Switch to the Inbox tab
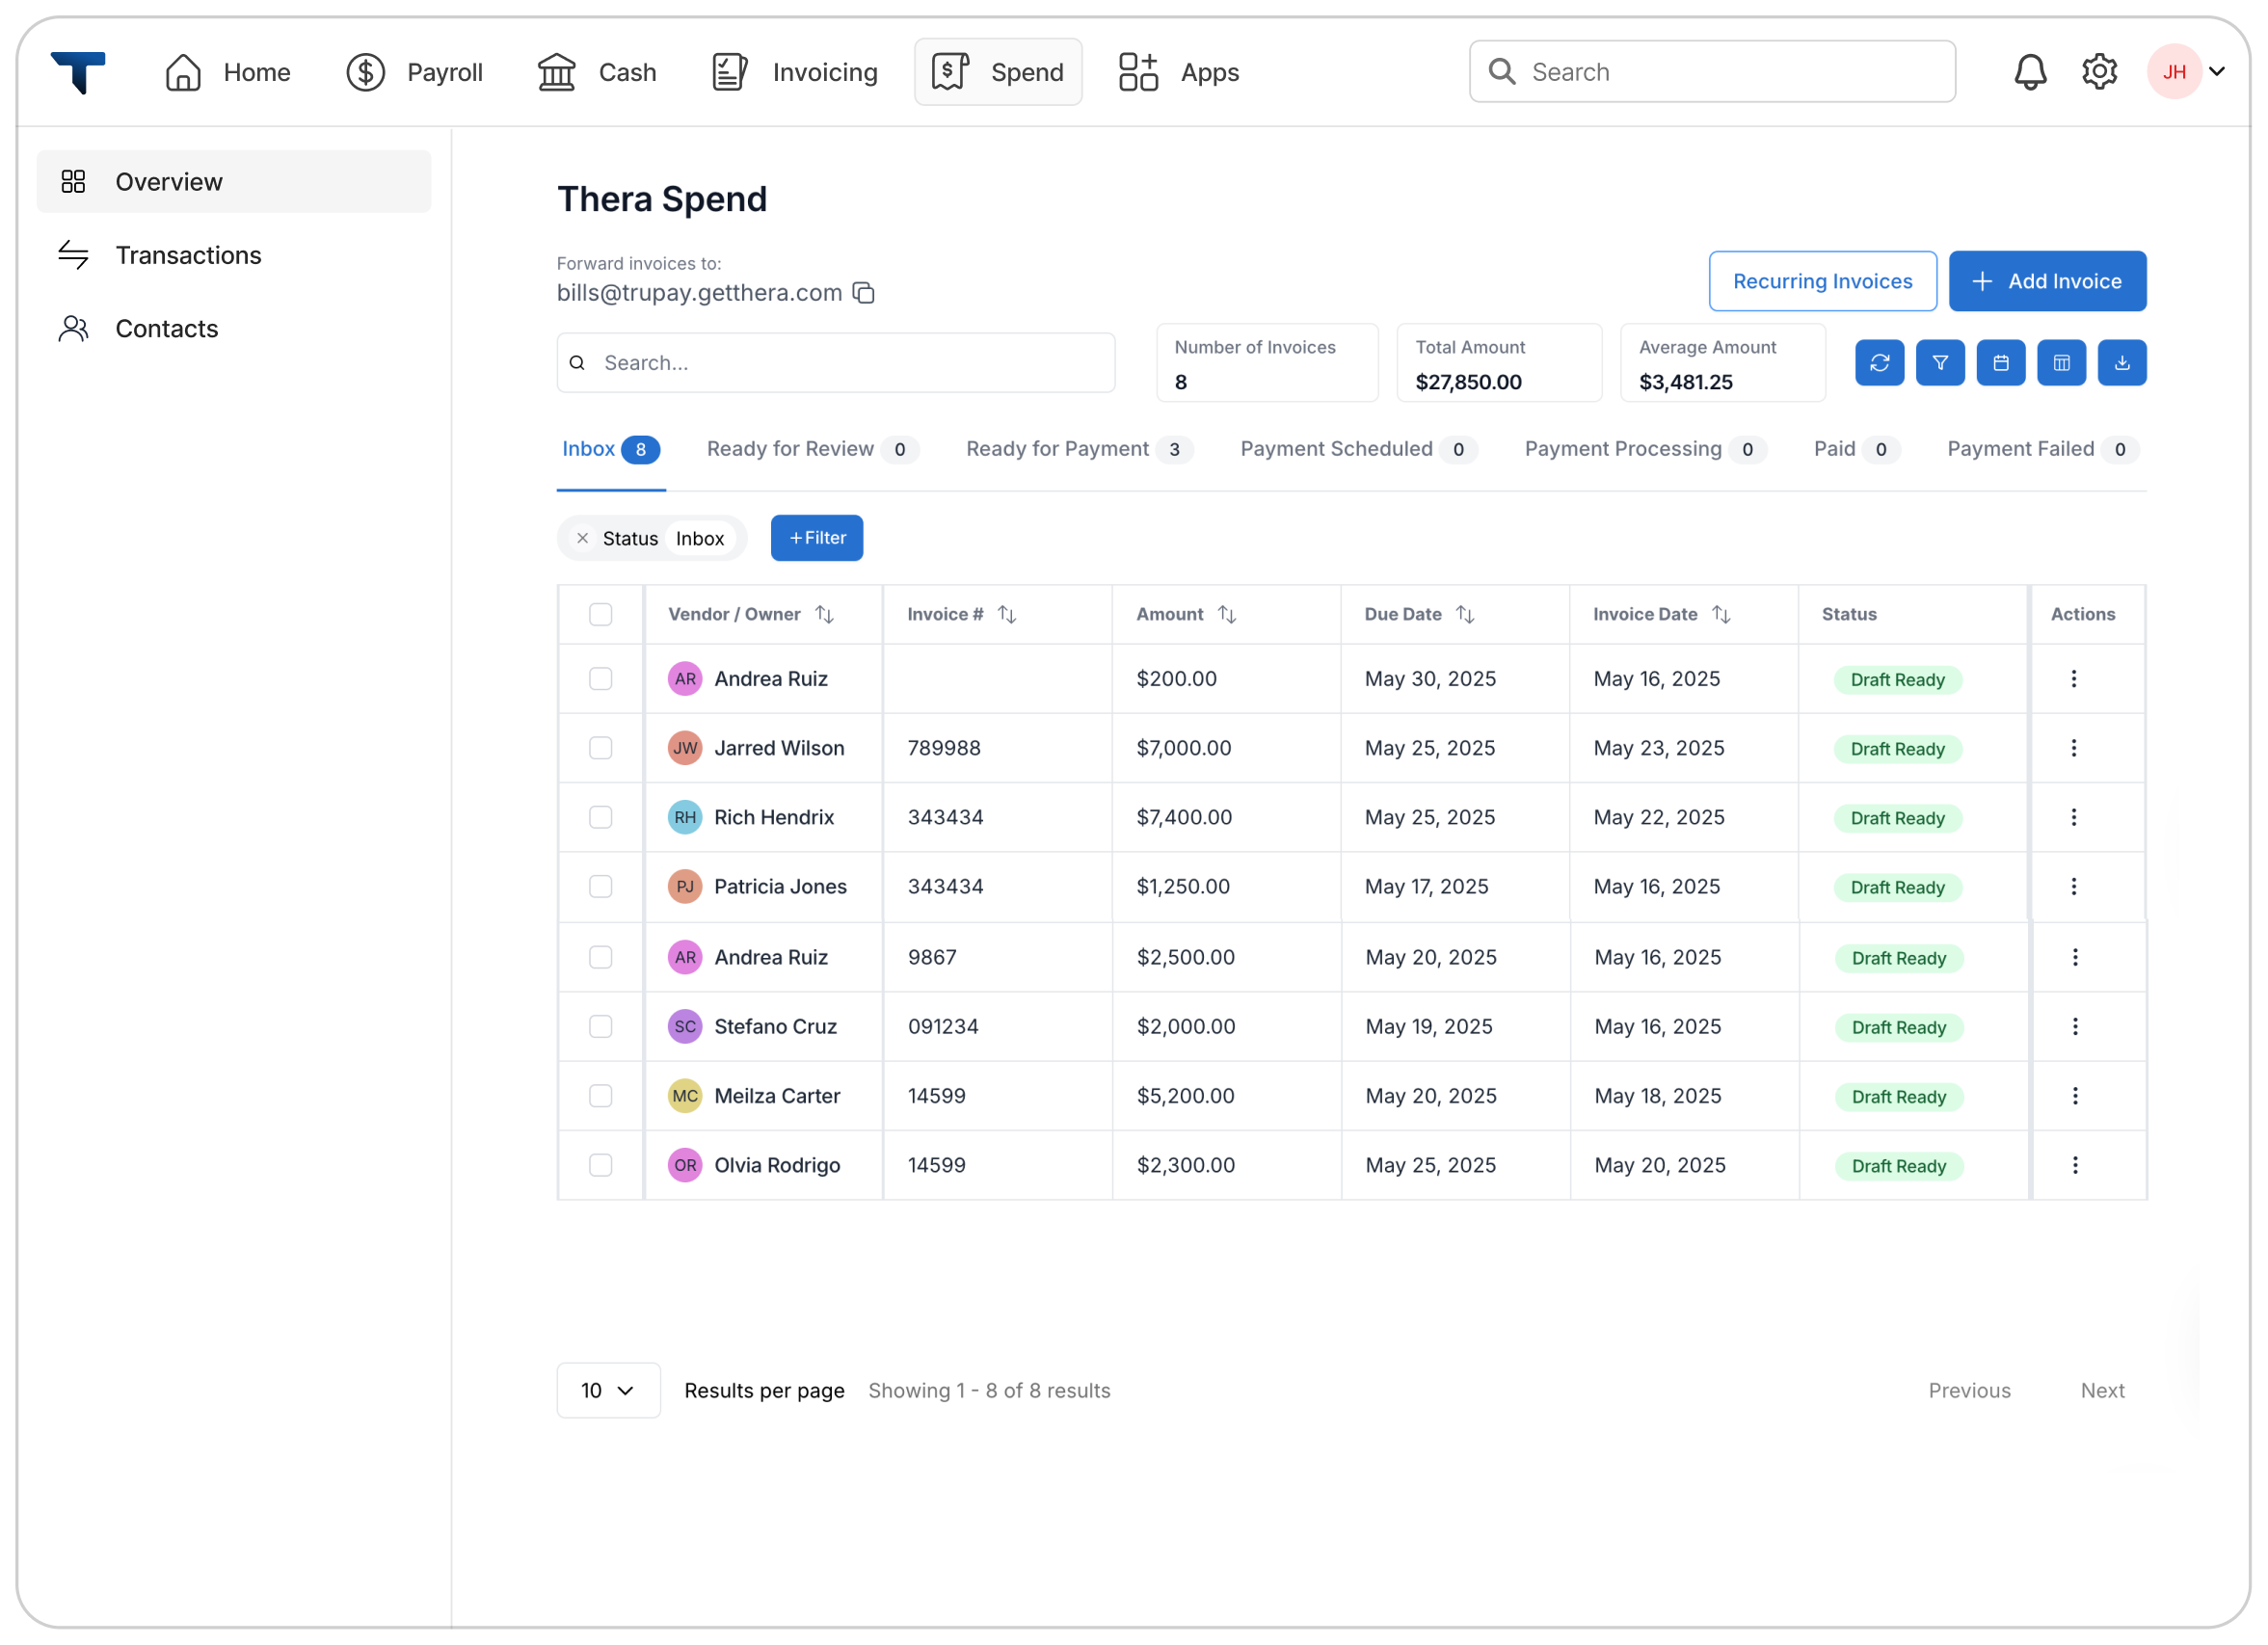The height and width of the screenshot is (1645, 2268). pyautogui.click(x=611, y=449)
